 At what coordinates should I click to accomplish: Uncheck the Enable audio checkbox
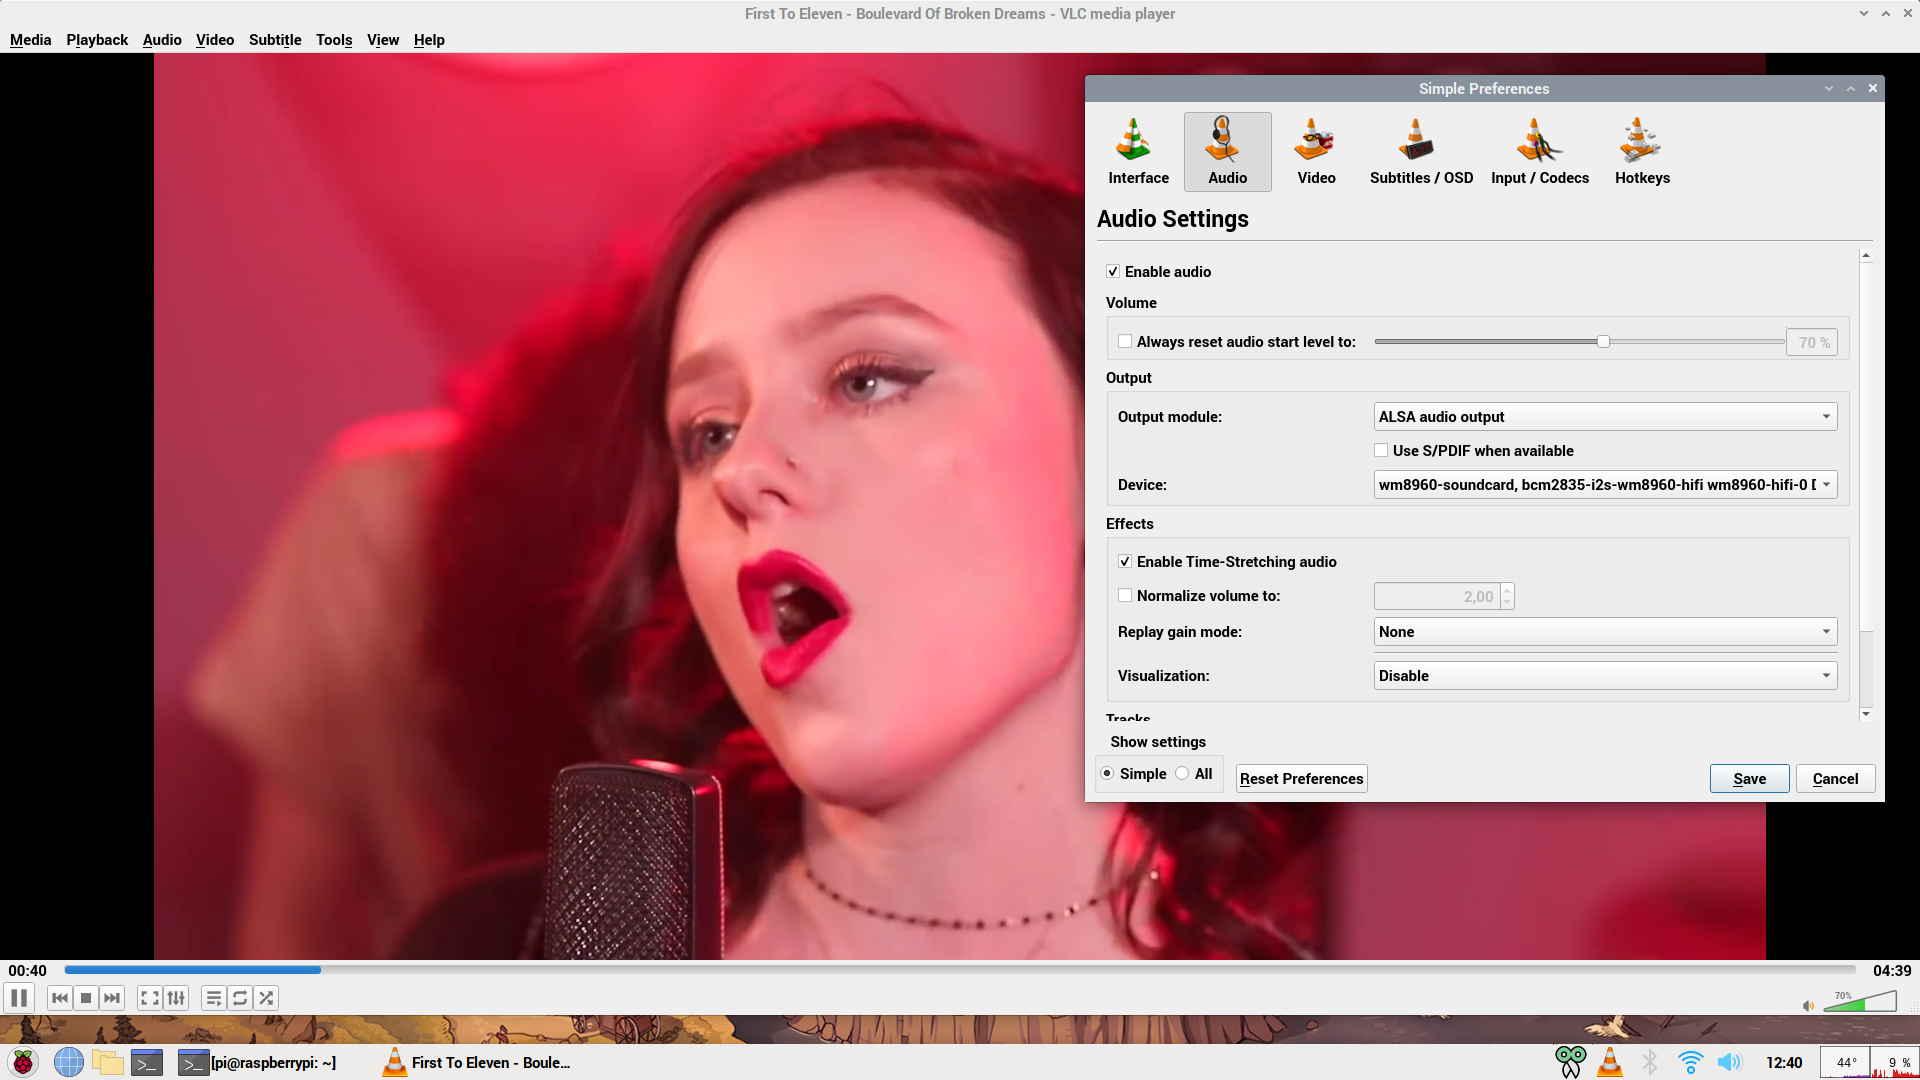pyautogui.click(x=1113, y=272)
